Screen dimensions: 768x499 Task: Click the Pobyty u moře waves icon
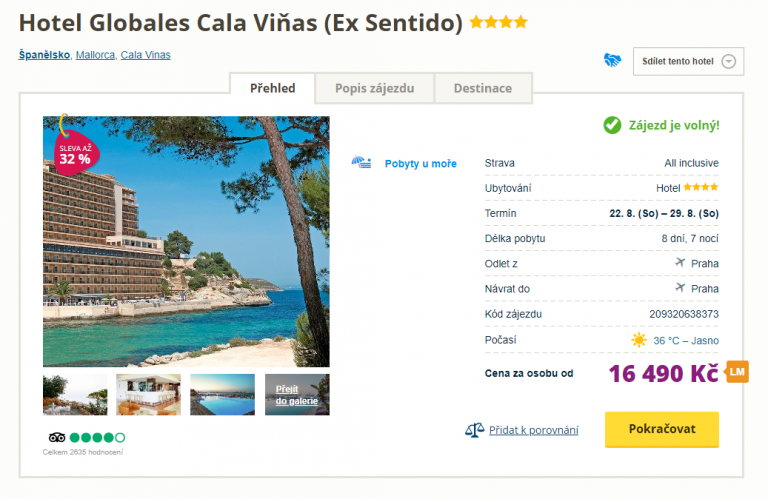point(362,163)
